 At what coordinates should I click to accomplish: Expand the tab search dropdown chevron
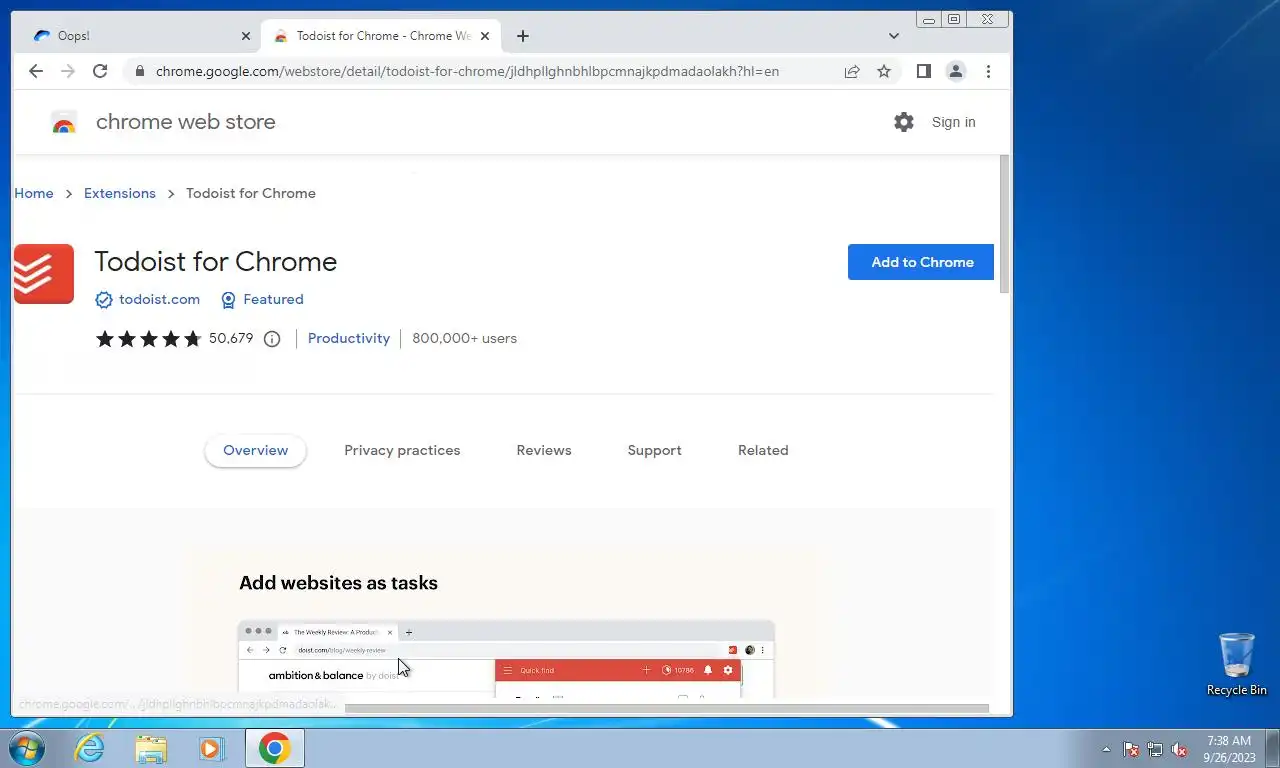pyautogui.click(x=894, y=36)
